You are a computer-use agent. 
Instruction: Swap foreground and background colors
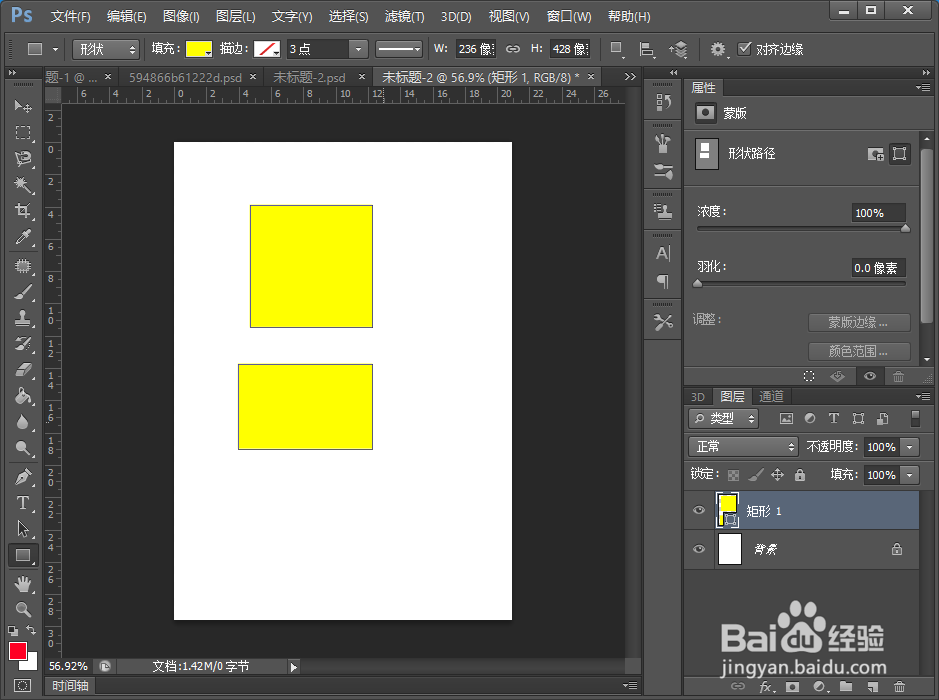(31, 631)
